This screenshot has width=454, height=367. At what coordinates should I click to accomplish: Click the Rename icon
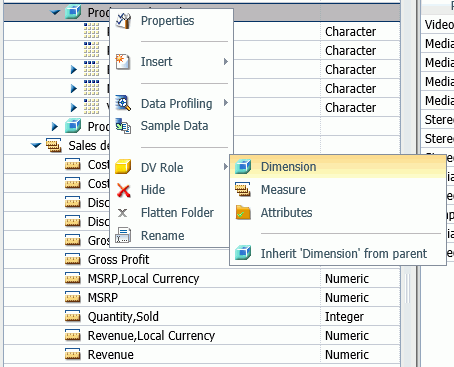[123, 235]
